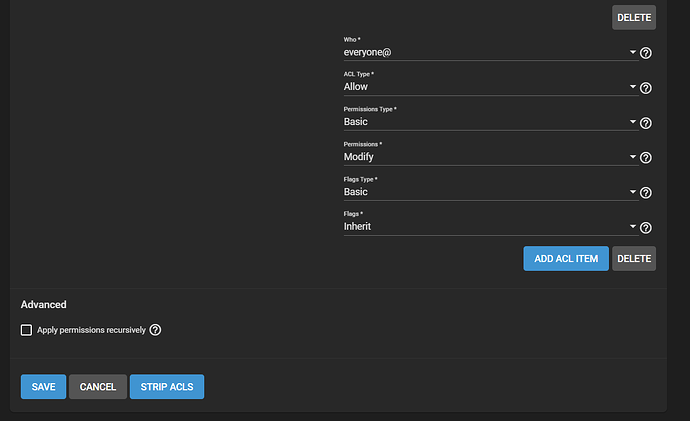Expand ACL Type dropdown set to Allow
This screenshot has width=690, height=421.
491,87
